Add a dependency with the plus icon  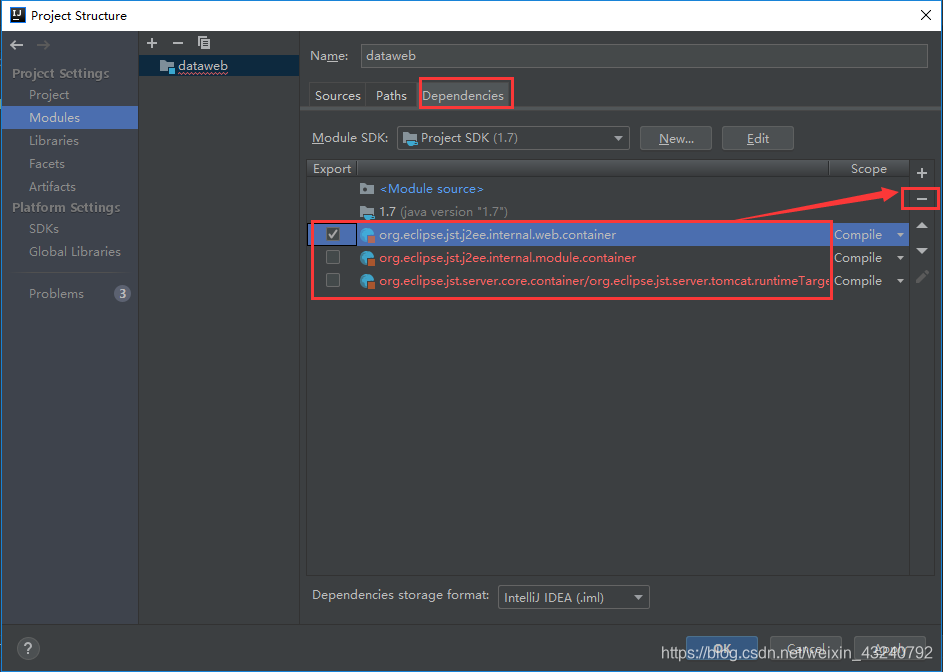(x=921, y=173)
